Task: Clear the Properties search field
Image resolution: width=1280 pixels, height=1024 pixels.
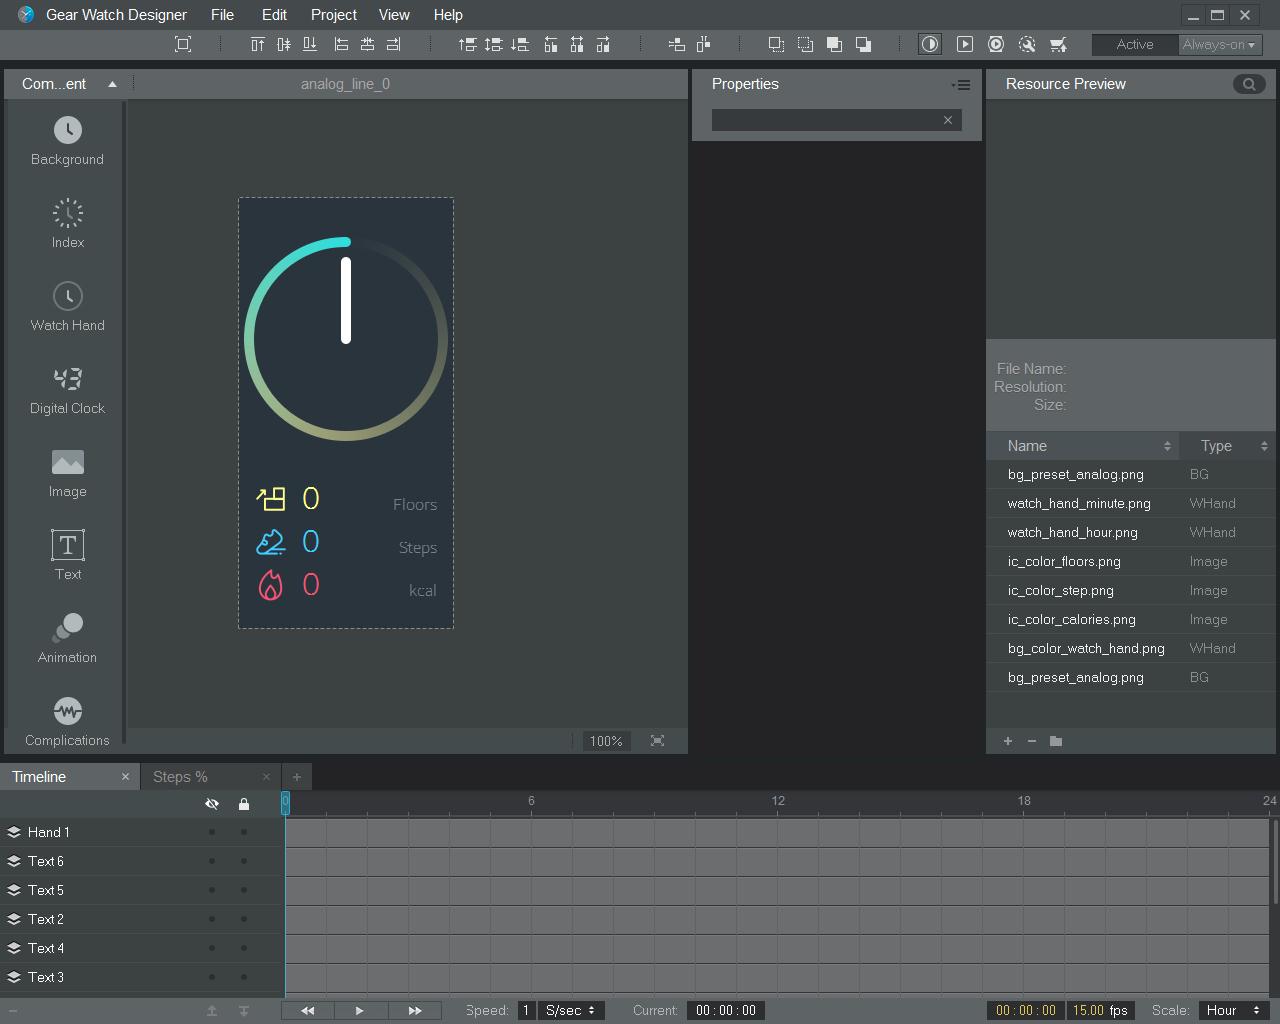Action: coord(948,120)
